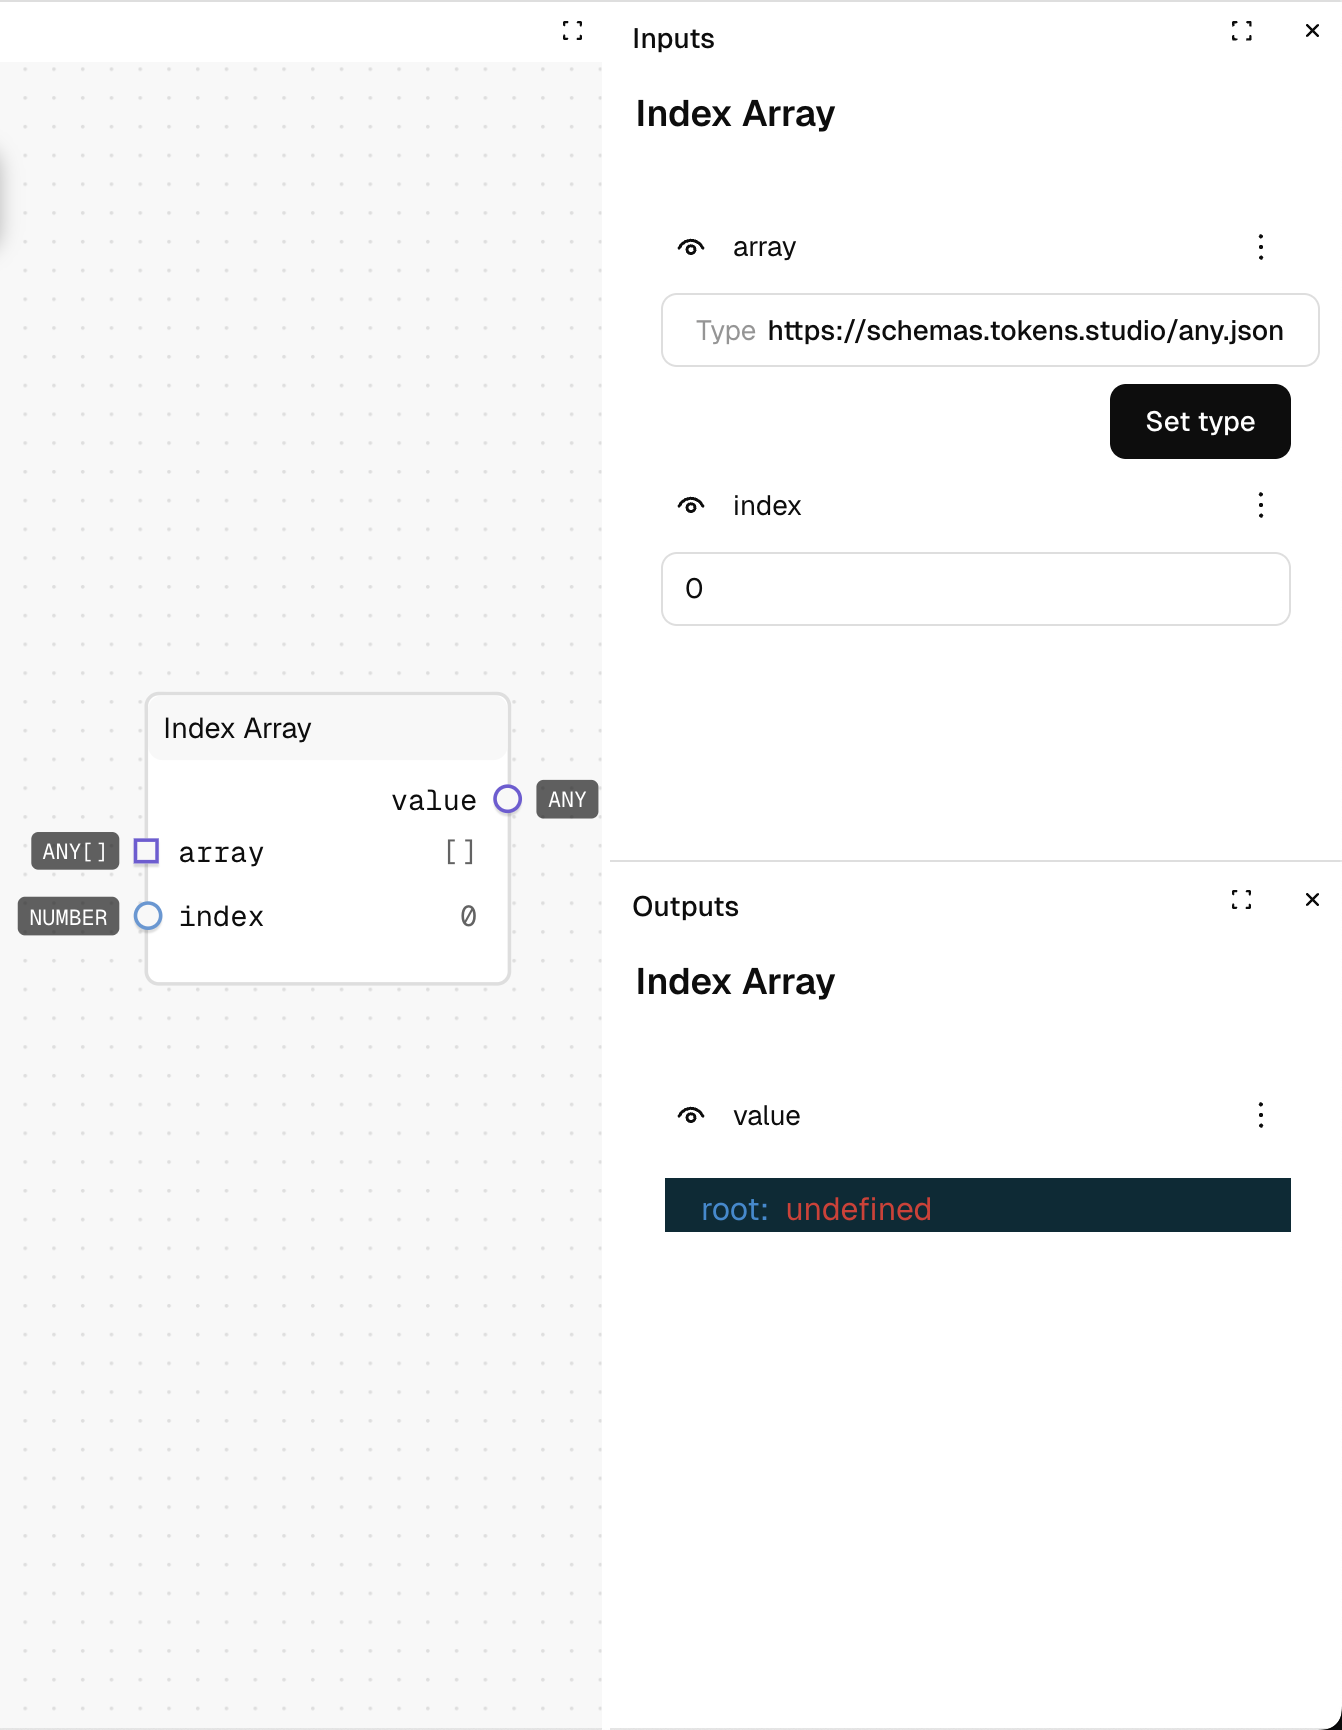Screen dimensions: 1342x1730
Task: Open options menu for index input
Action: click(x=1261, y=505)
